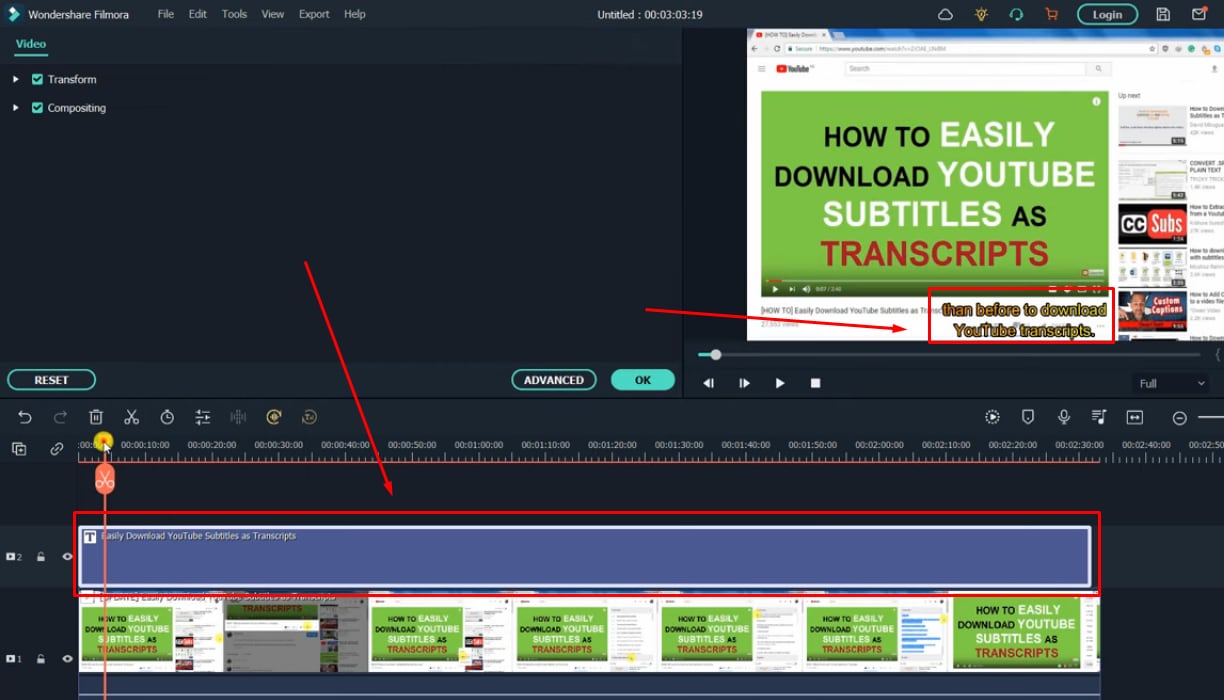The image size is (1224, 700).
Task: Click the 00:01:00:00 mark on timeline ruler
Action: tap(478, 445)
